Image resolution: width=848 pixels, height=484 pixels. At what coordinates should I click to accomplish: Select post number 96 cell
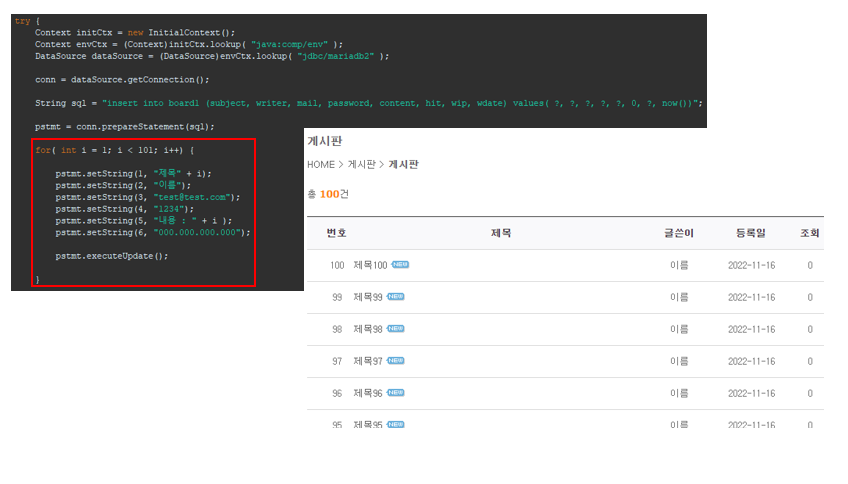[x=337, y=393]
